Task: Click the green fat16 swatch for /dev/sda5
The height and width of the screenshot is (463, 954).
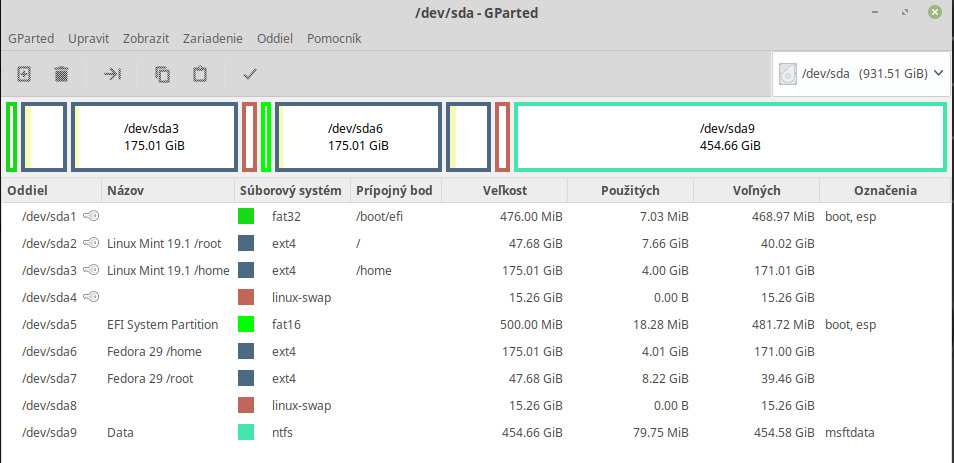Action: (246, 324)
